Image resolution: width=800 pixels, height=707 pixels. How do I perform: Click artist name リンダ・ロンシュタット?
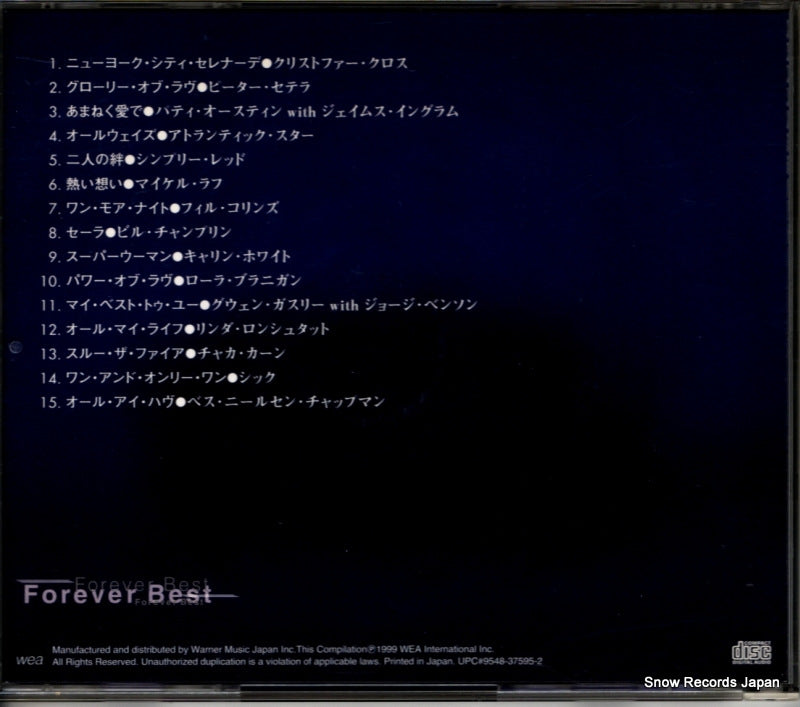(x=262, y=329)
